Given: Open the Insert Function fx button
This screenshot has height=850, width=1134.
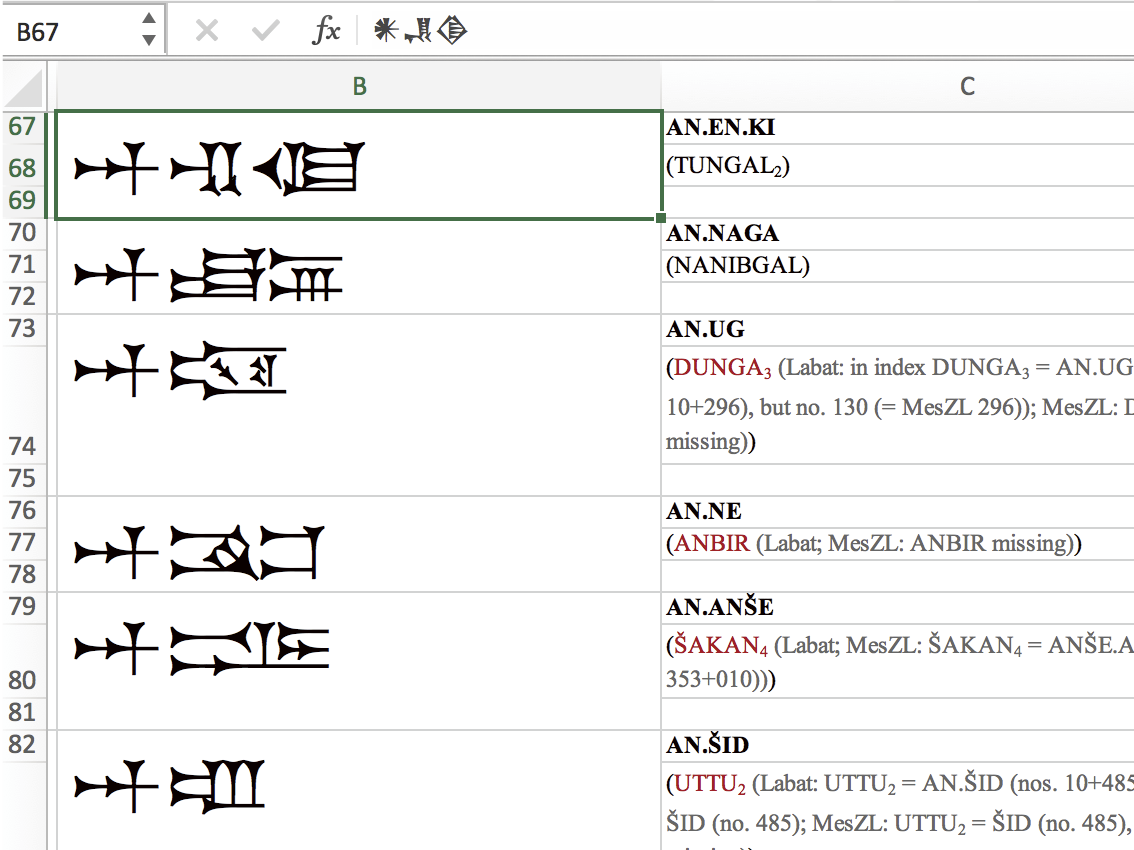Looking at the screenshot, I should click(x=326, y=30).
